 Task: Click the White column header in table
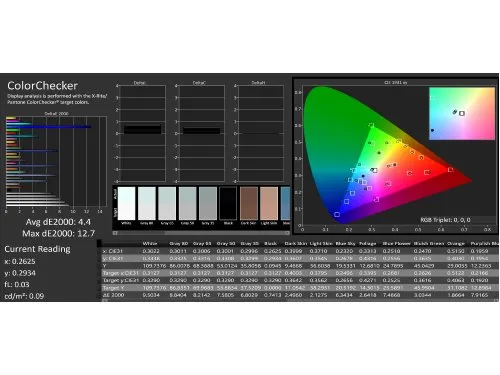(x=150, y=244)
